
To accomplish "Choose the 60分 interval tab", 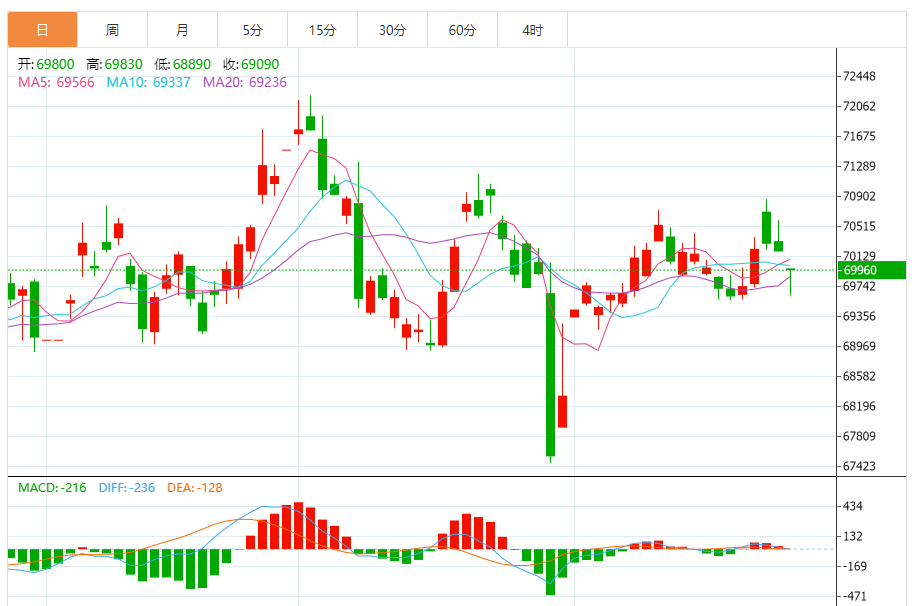I will [x=462, y=30].
